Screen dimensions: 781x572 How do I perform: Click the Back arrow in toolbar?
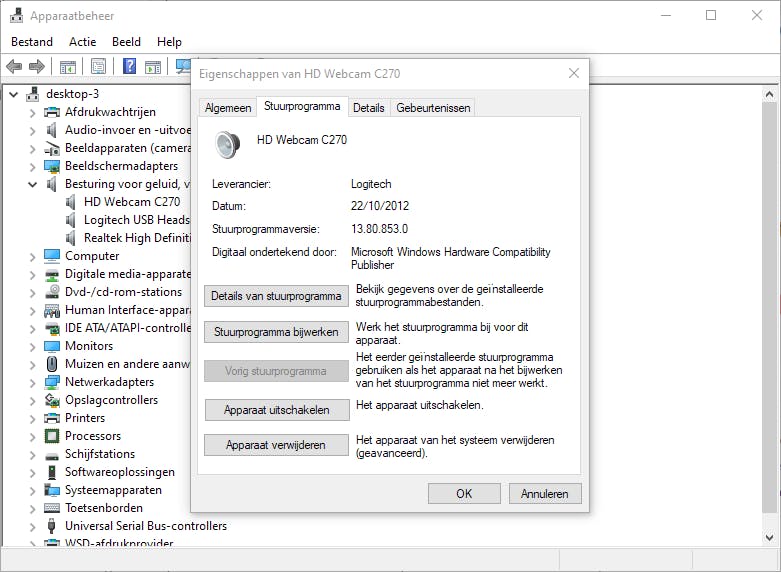[14, 66]
